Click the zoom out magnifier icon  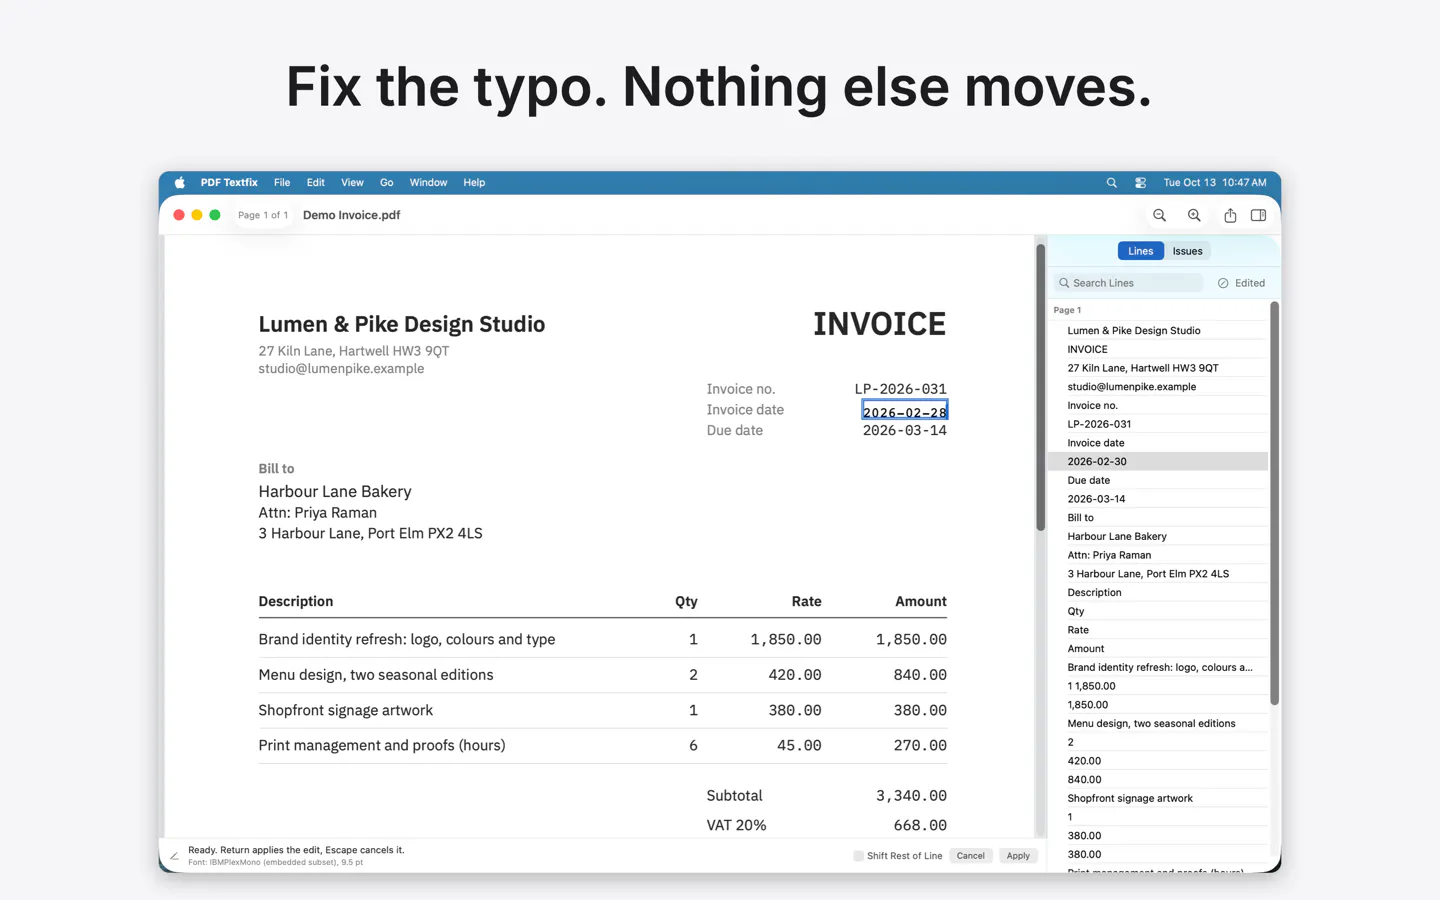tap(1159, 215)
